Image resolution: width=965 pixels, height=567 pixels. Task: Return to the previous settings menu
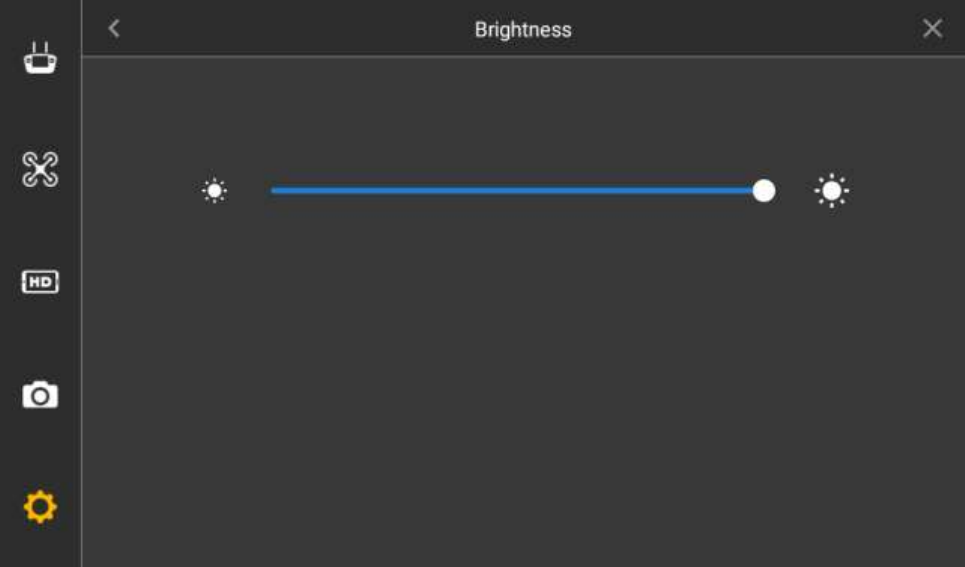click(x=114, y=28)
